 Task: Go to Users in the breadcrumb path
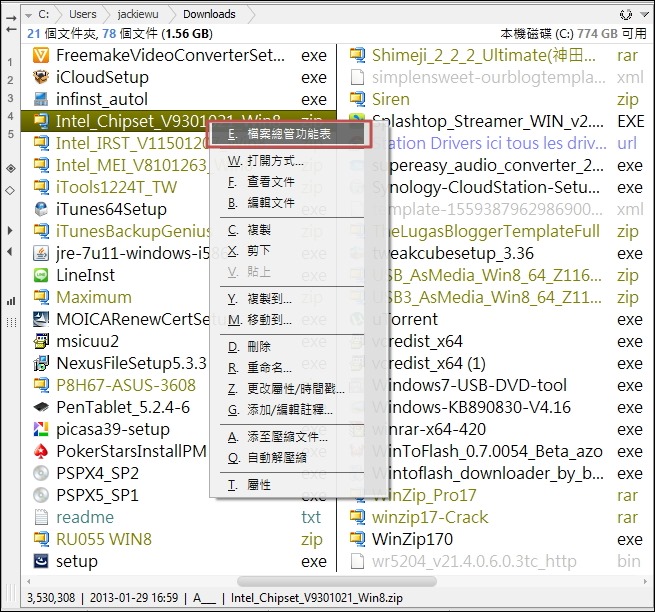click(x=83, y=14)
